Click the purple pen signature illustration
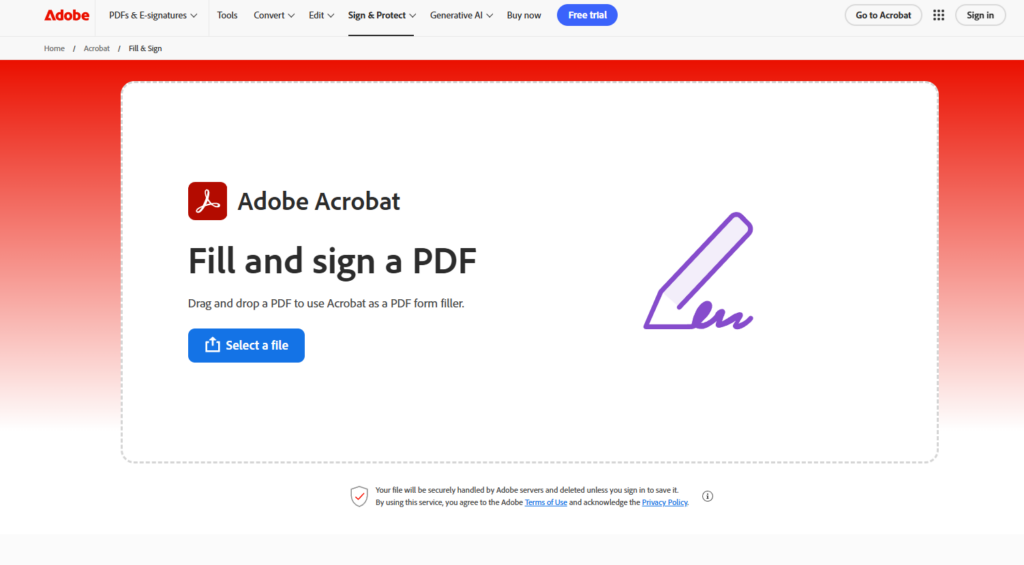Viewport: 1024px width, 565px height. click(x=700, y=272)
